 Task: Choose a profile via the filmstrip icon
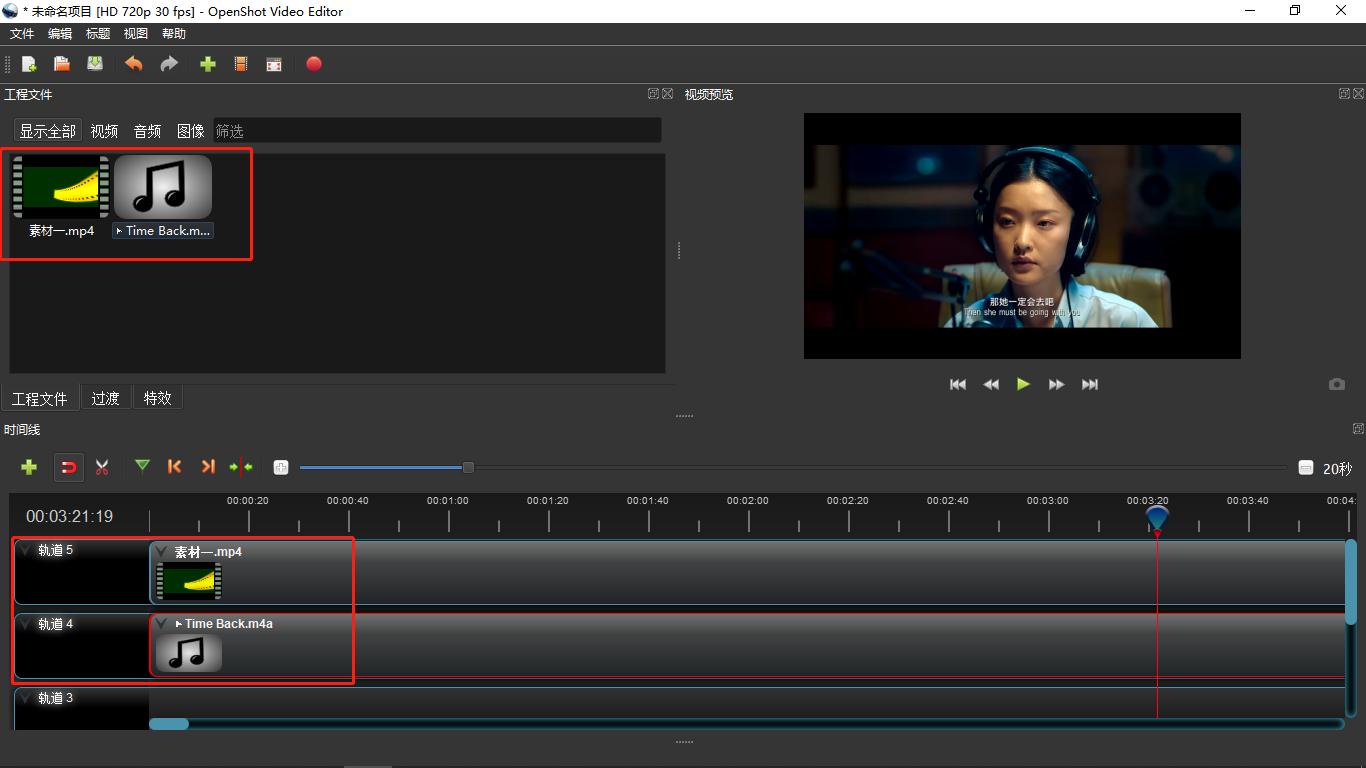pyautogui.click(x=241, y=64)
